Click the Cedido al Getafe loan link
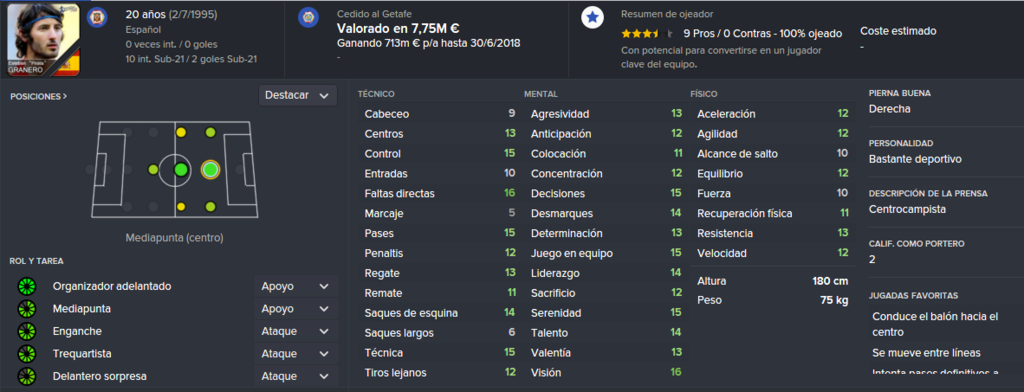 [x=374, y=14]
